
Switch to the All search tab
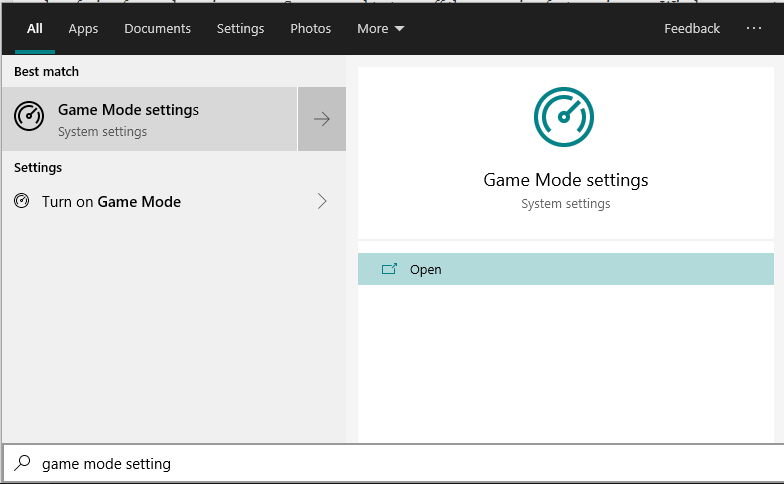[34, 28]
